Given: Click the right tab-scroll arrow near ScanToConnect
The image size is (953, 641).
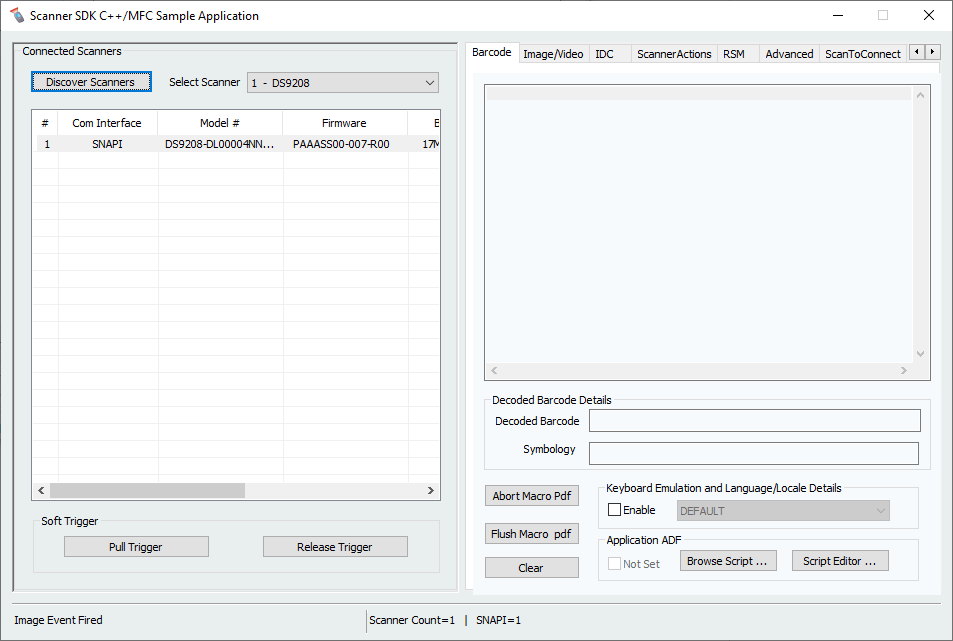Looking at the screenshot, I should point(934,52).
